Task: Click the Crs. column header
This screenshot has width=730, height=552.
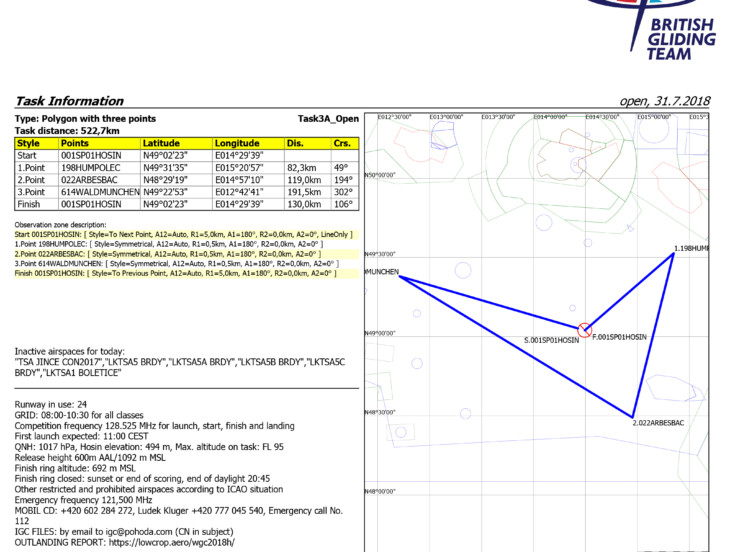Action: (342, 143)
